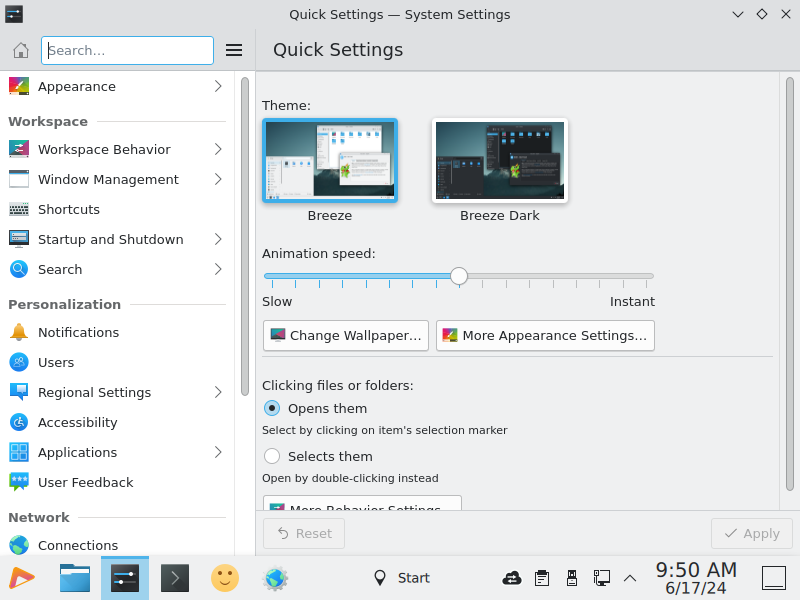Click the Notifications bell icon

point(19,332)
